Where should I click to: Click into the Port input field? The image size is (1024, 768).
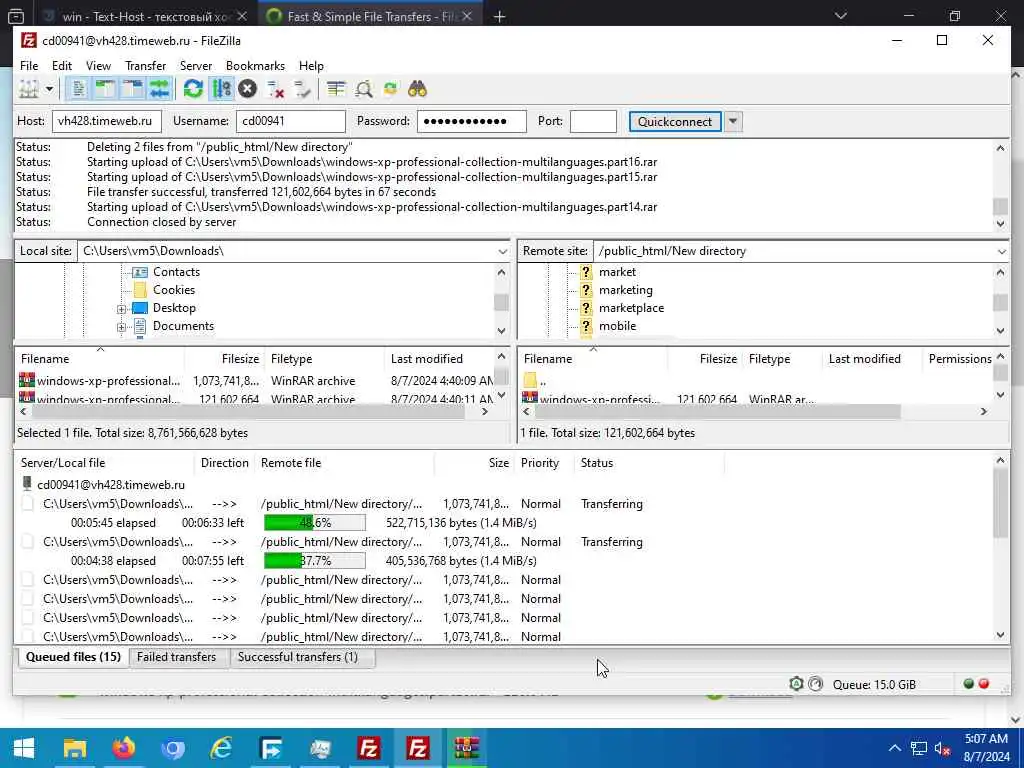(593, 121)
